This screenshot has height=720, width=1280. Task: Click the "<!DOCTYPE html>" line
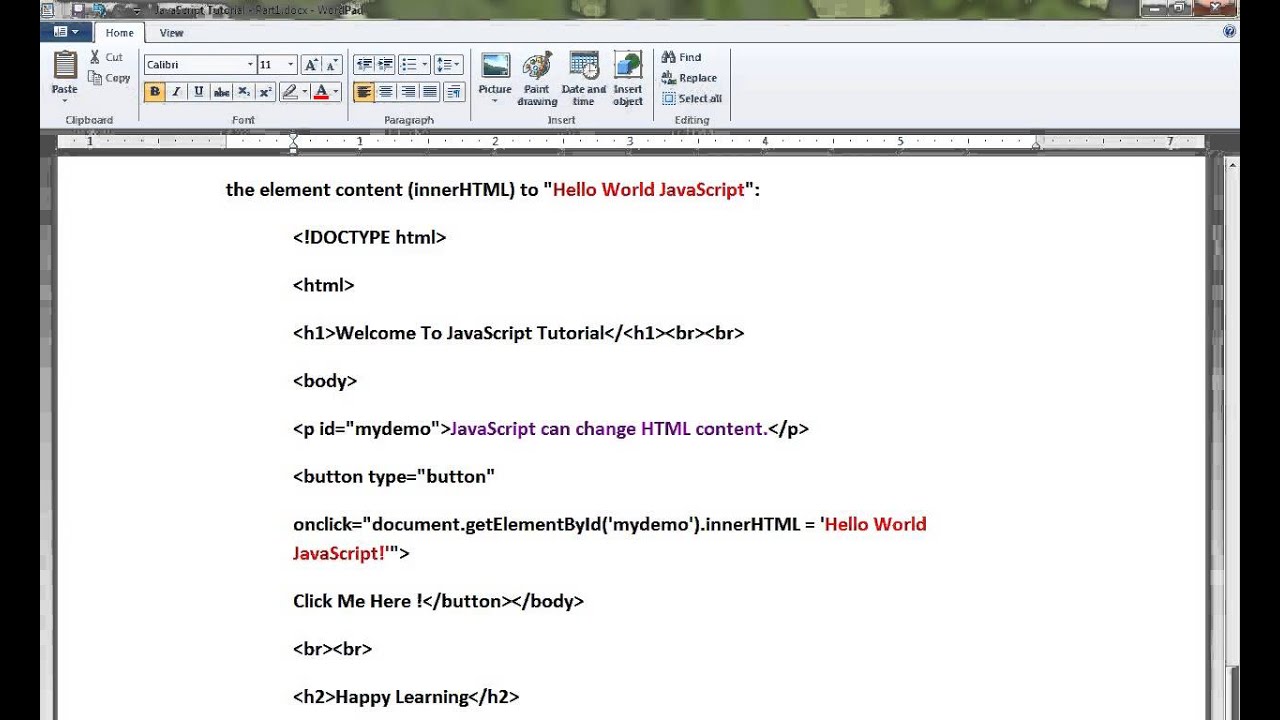point(369,237)
